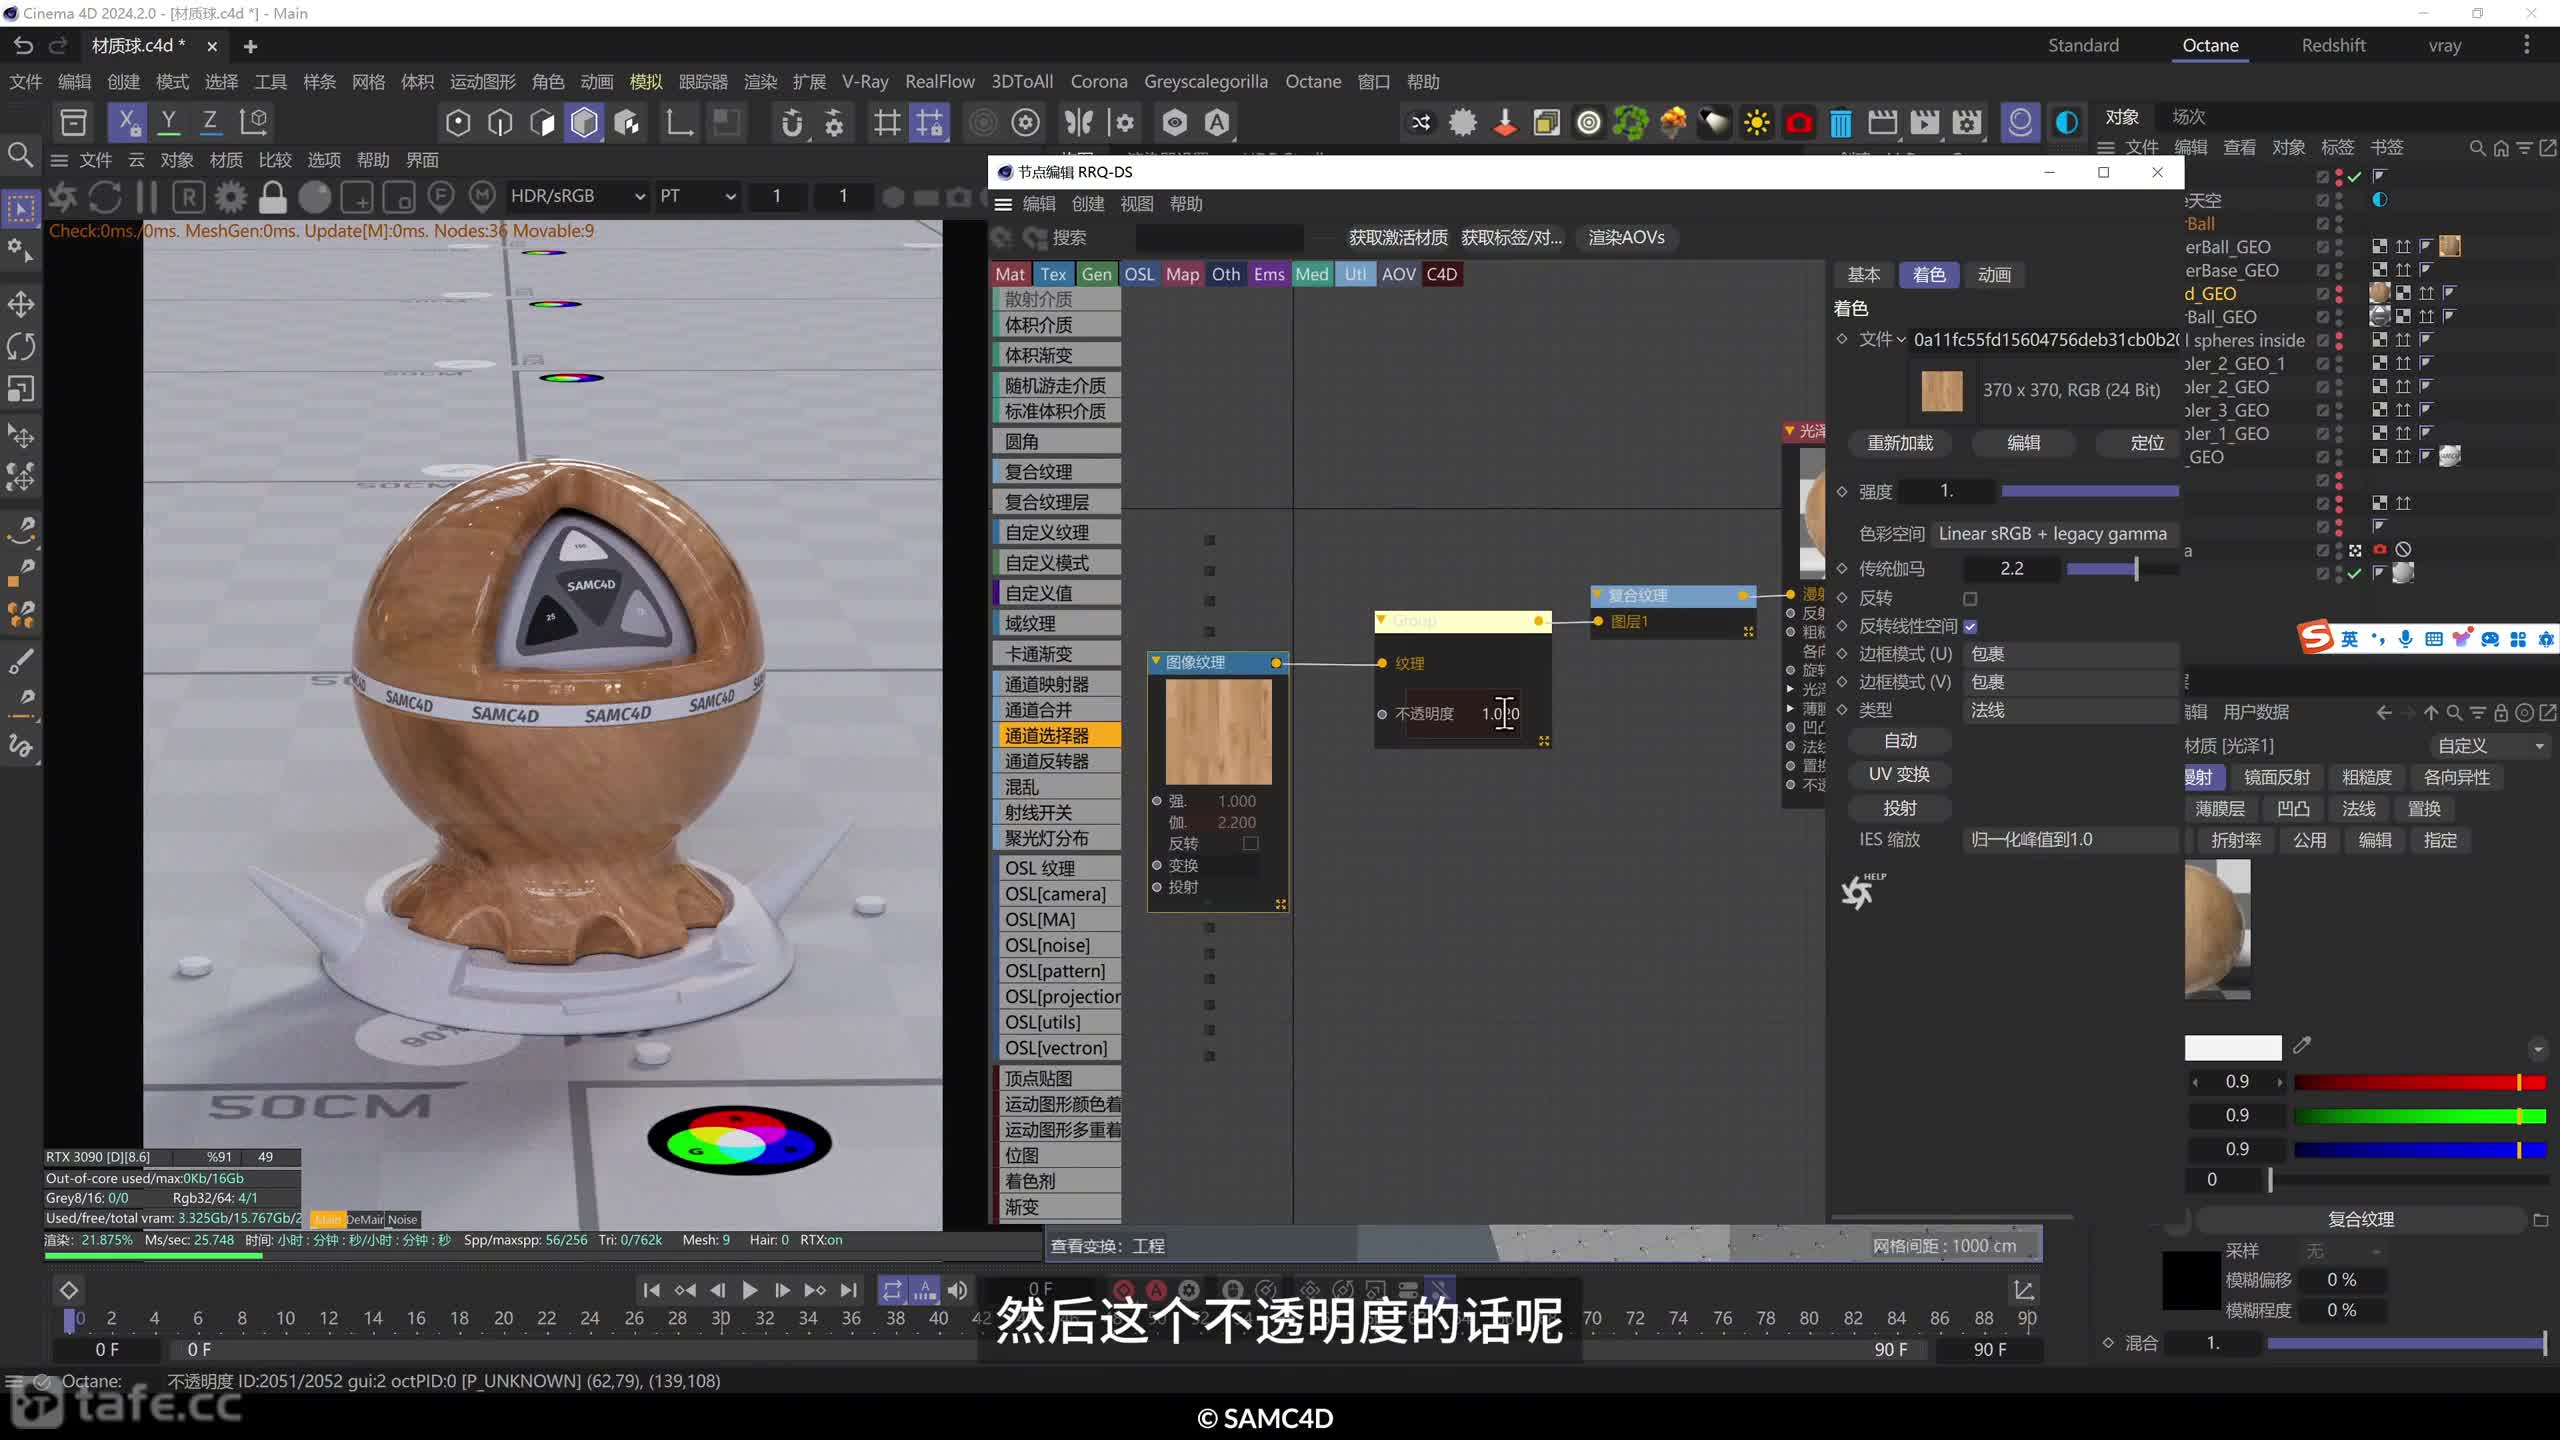Screen dimensions: 2560x1440
Task: Open the HDR/sRGB dropdown
Action: [577, 196]
